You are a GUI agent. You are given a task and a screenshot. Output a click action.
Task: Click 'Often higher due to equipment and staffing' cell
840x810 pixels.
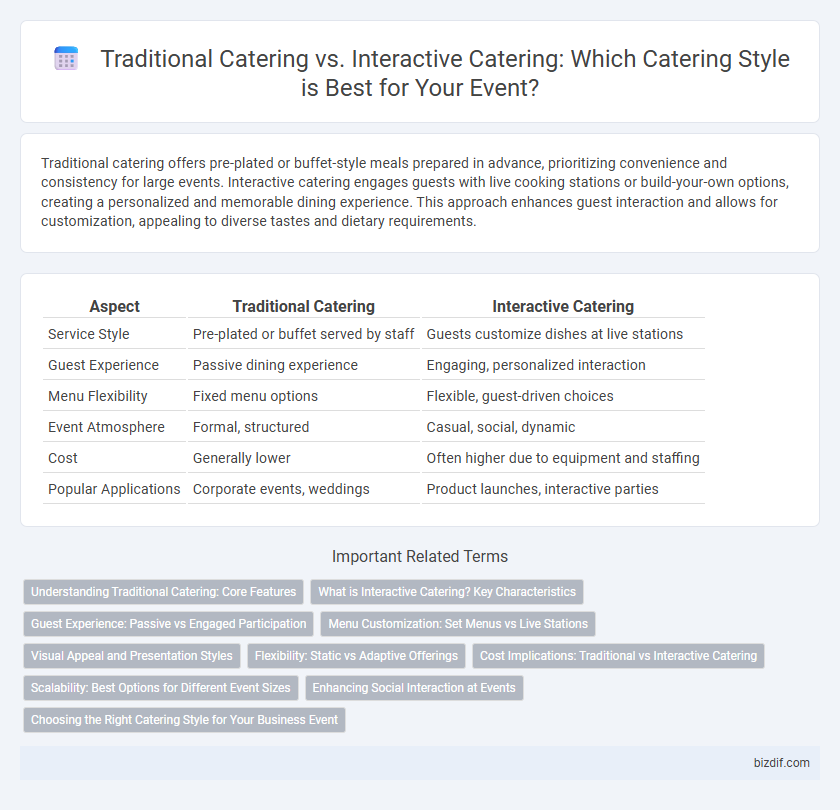563,459
